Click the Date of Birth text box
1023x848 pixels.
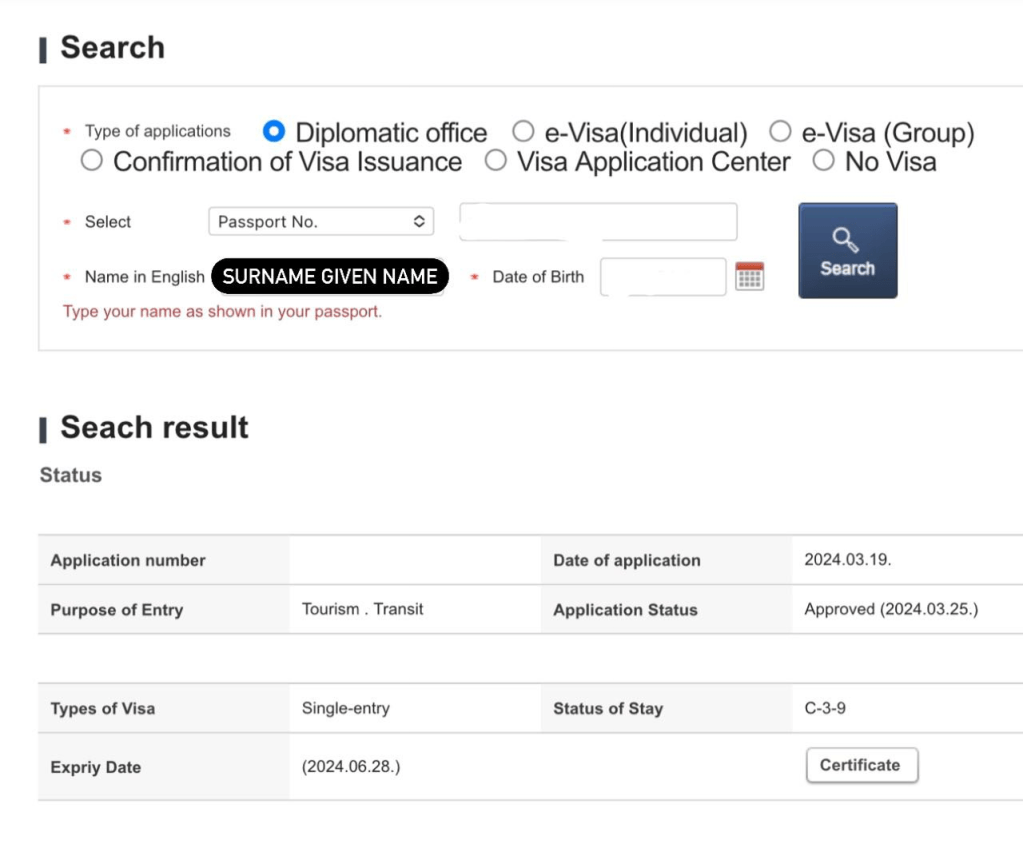click(662, 277)
